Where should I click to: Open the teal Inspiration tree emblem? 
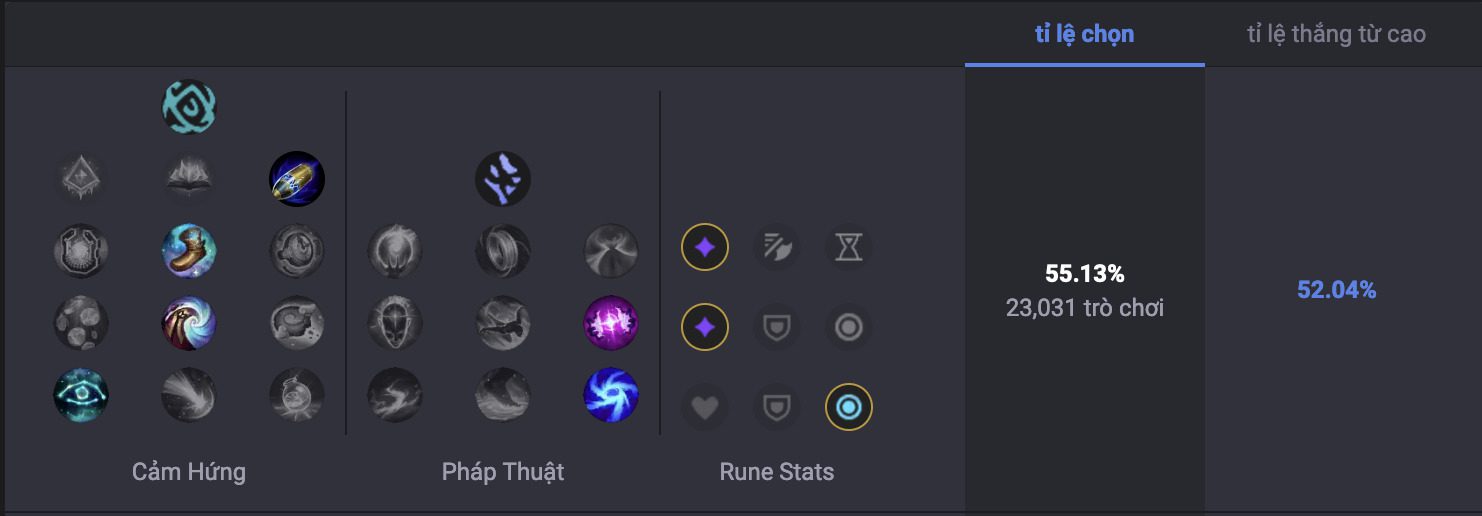[189, 107]
